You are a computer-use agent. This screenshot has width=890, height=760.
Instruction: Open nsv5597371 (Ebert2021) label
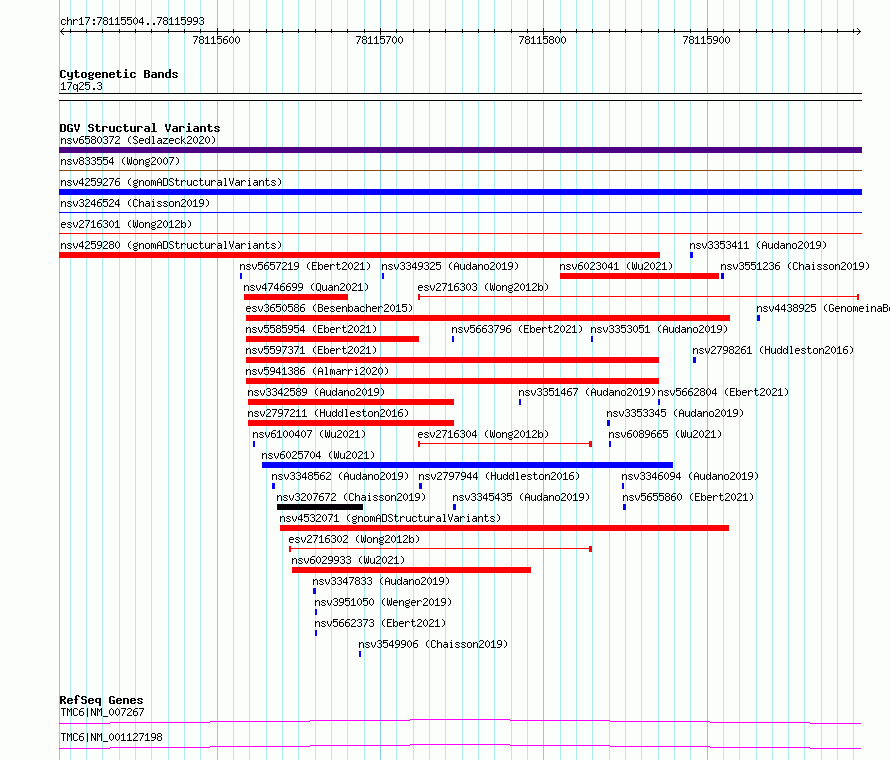pyautogui.click(x=311, y=350)
